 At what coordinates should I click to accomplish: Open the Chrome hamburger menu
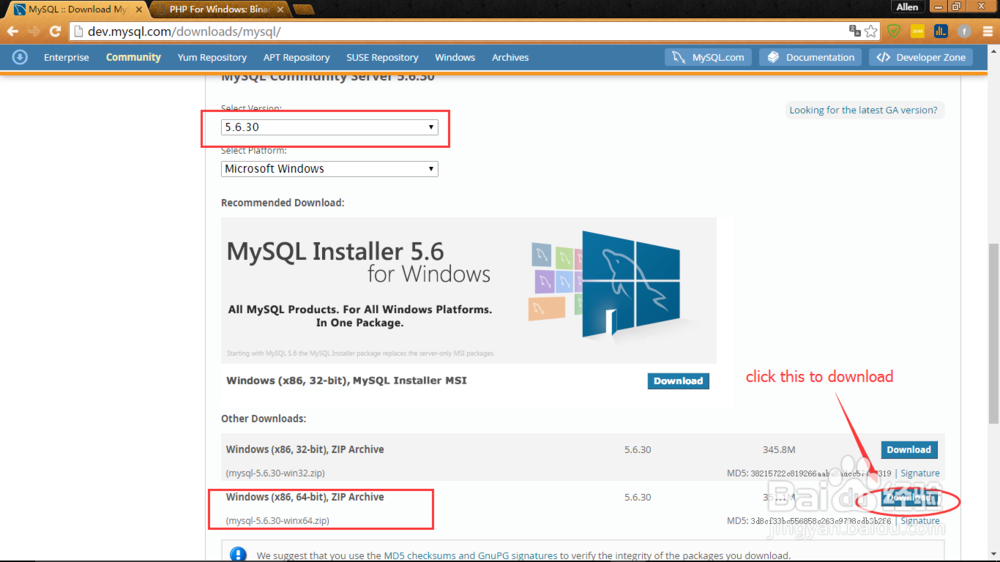click(987, 31)
